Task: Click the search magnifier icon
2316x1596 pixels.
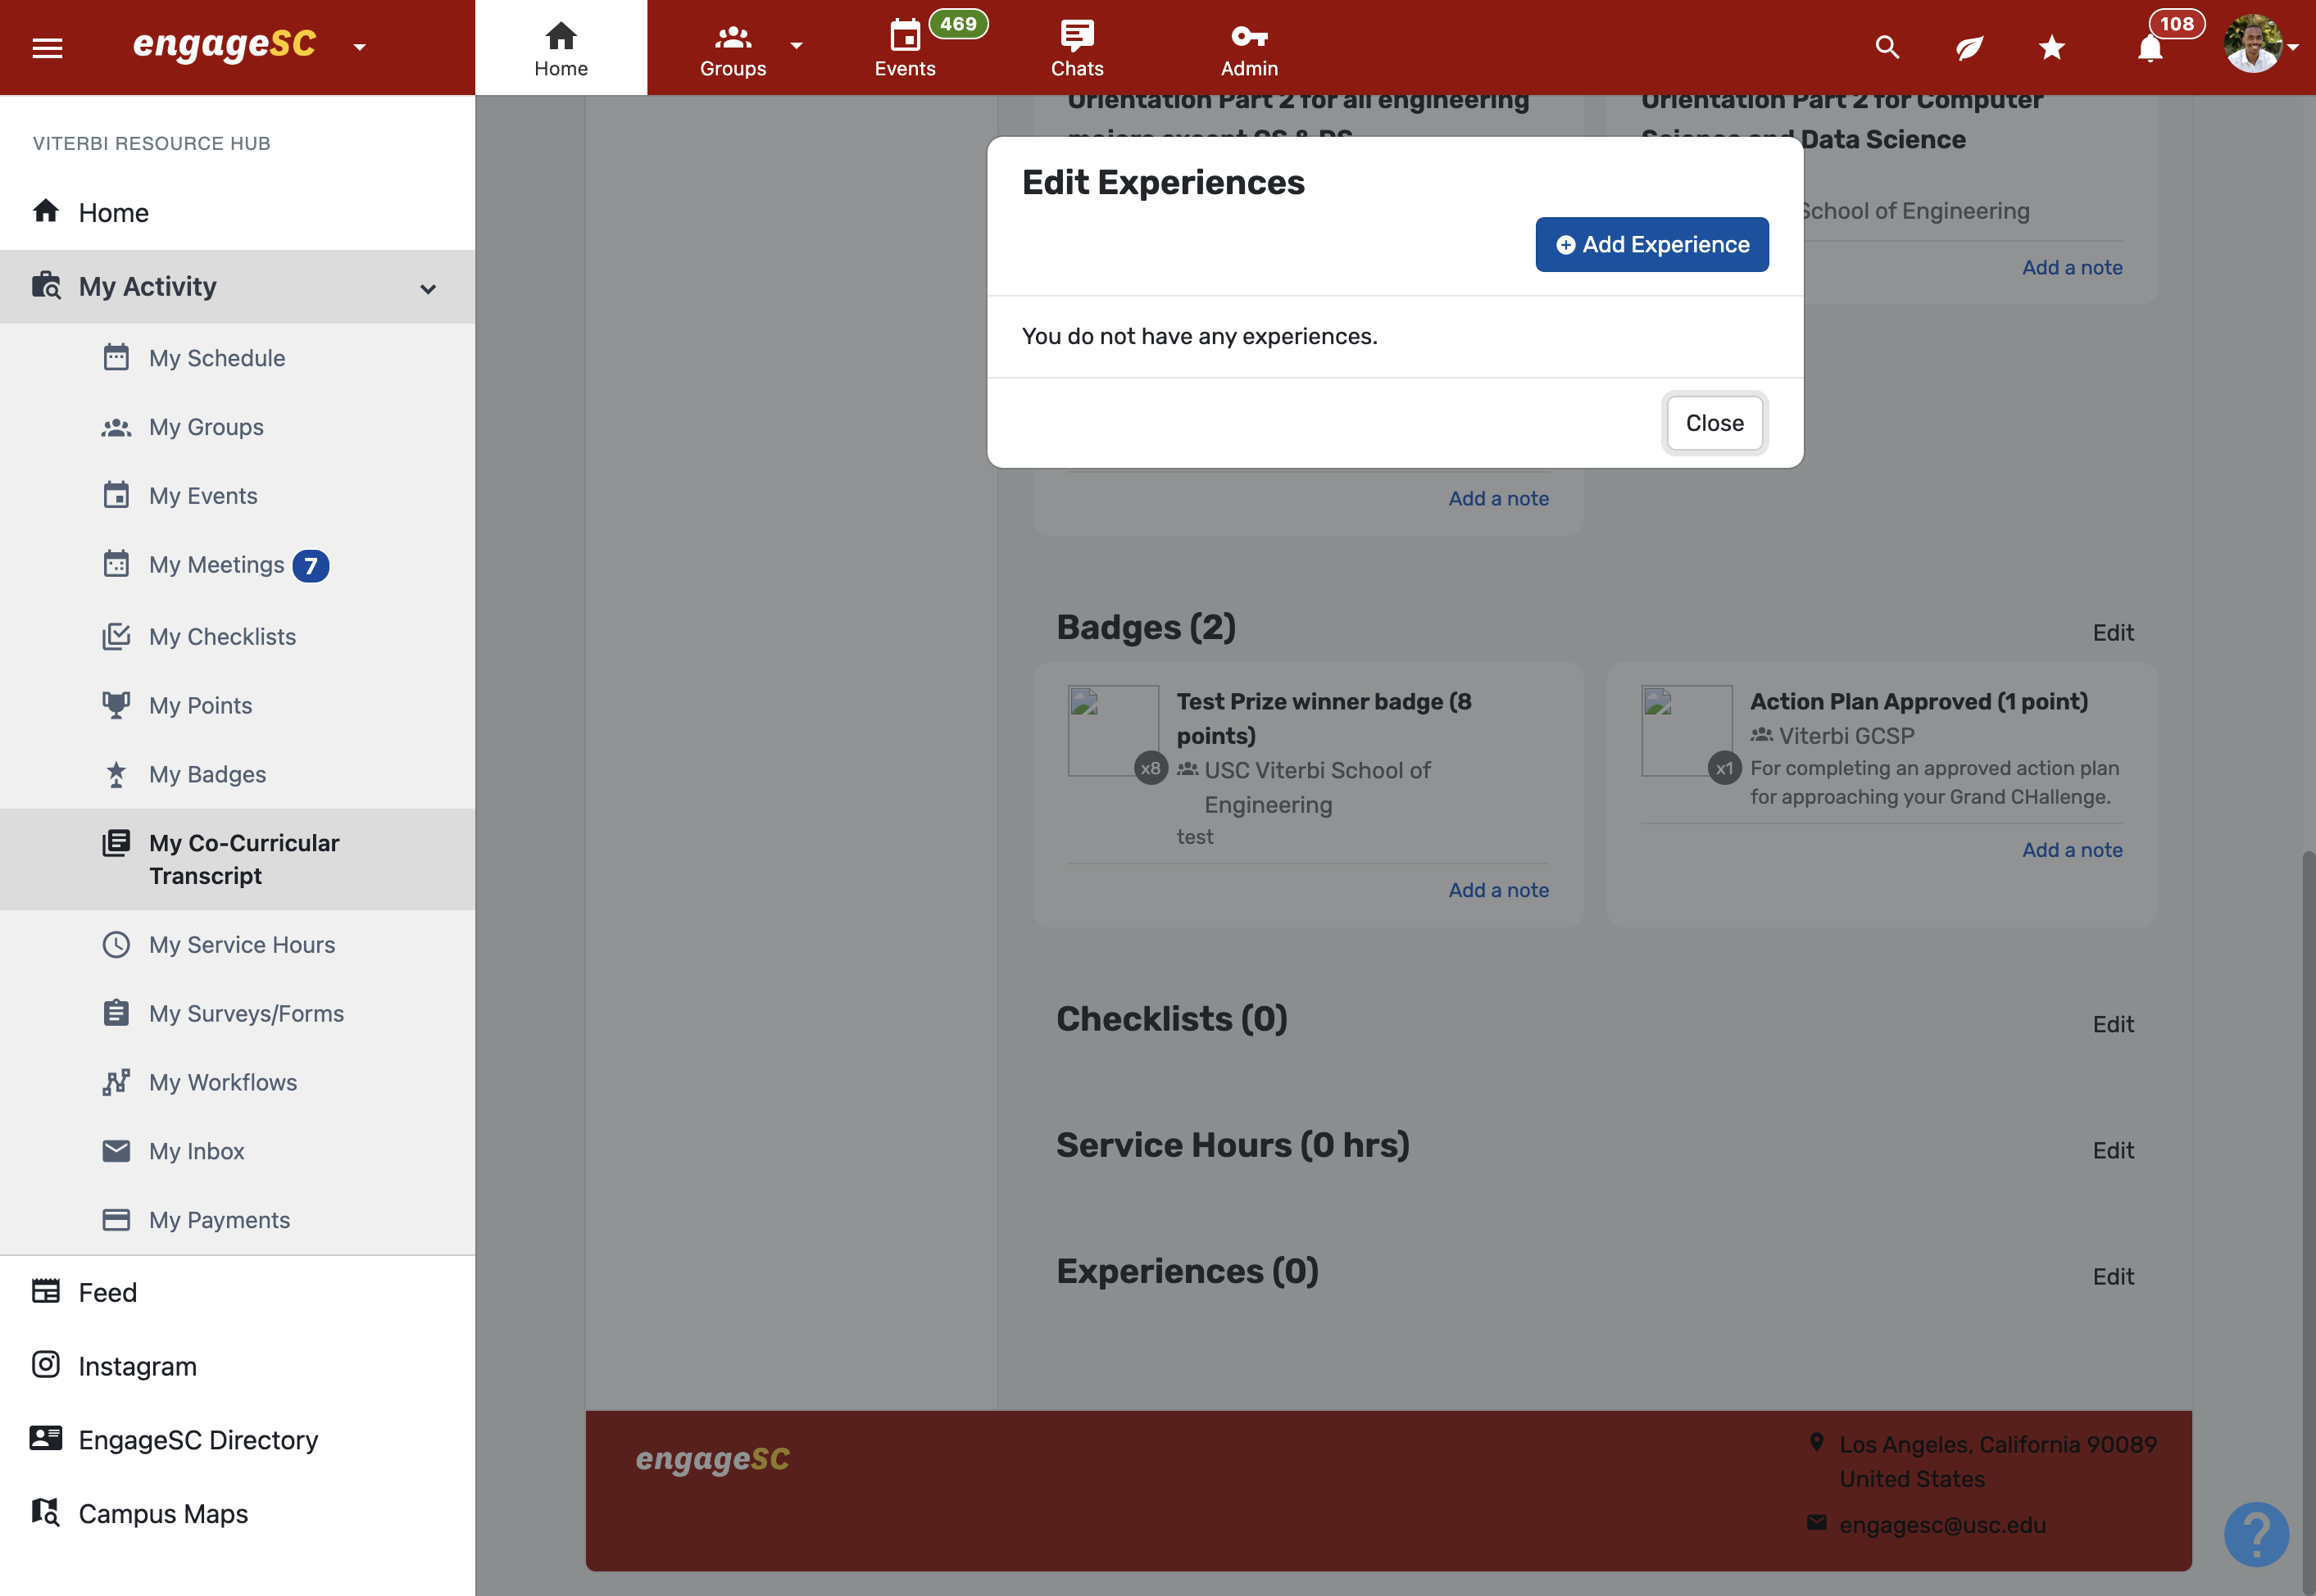Action: pyautogui.click(x=1887, y=47)
